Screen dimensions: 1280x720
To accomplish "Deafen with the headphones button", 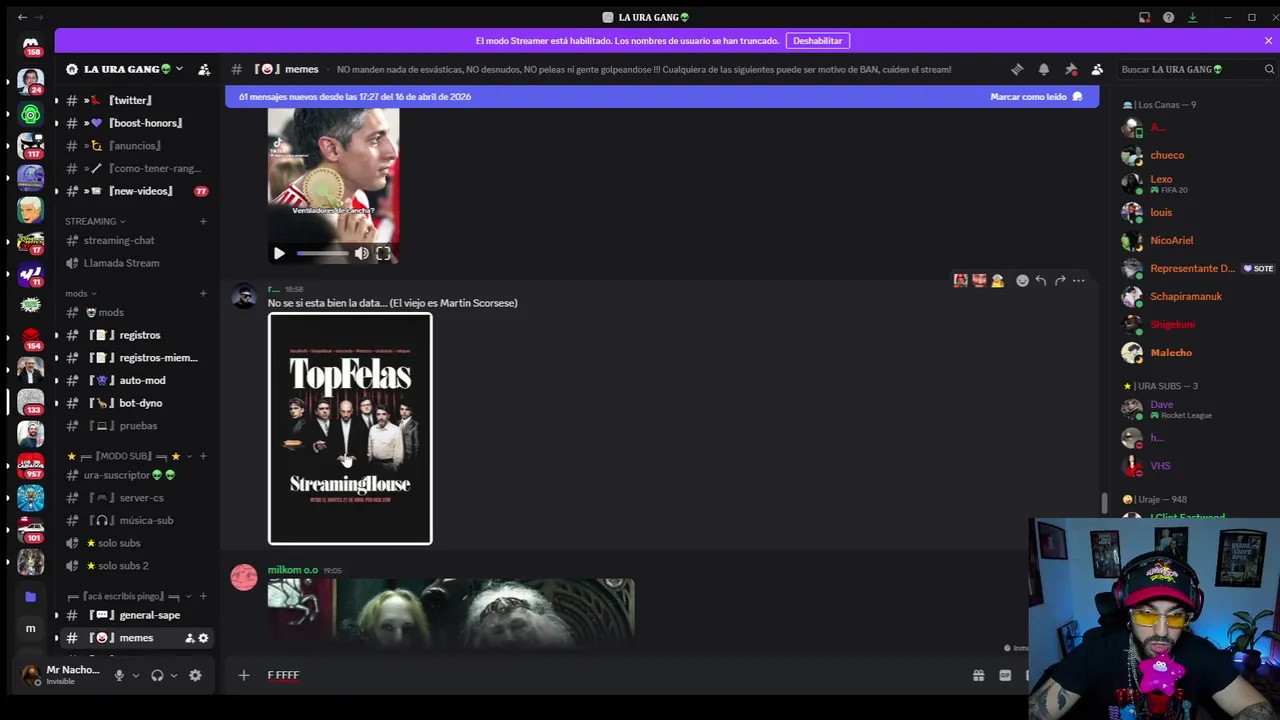I will click(157, 675).
